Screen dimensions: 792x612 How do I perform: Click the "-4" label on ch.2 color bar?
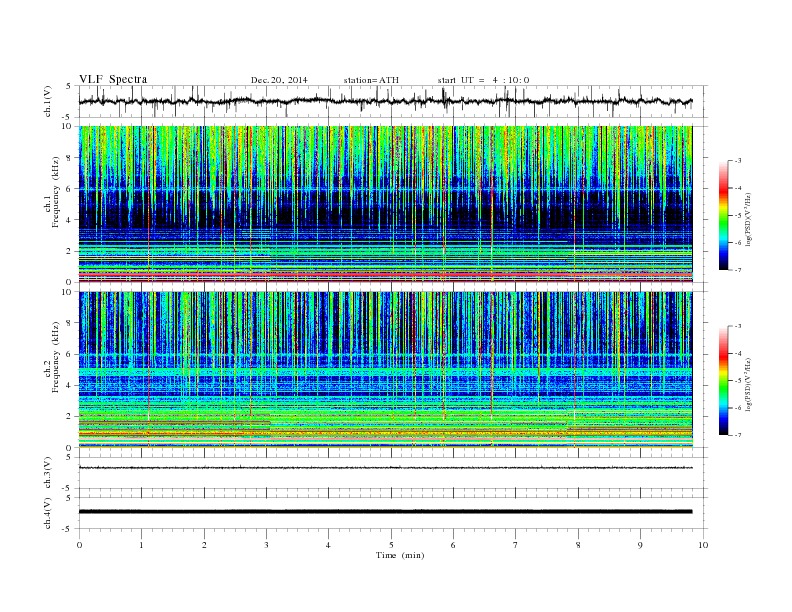click(x=738, y=353)
